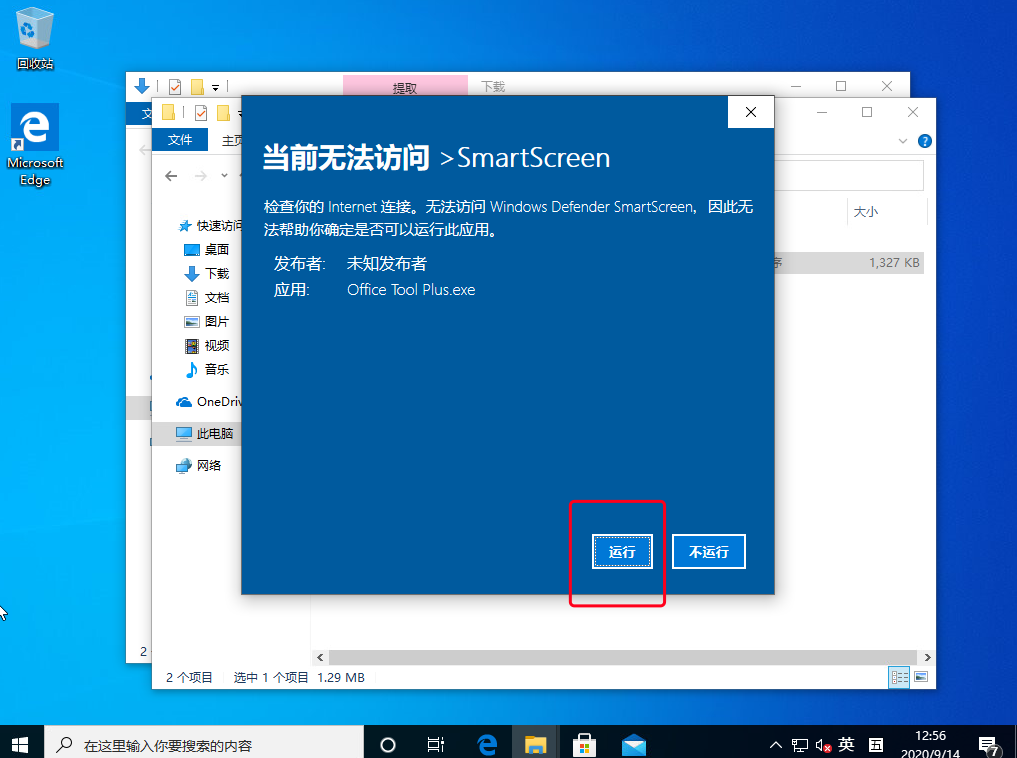The height and width of the screenshot is (758, 1017).
Task: Go back using Explorer back arrow
Action: [171, 176]
